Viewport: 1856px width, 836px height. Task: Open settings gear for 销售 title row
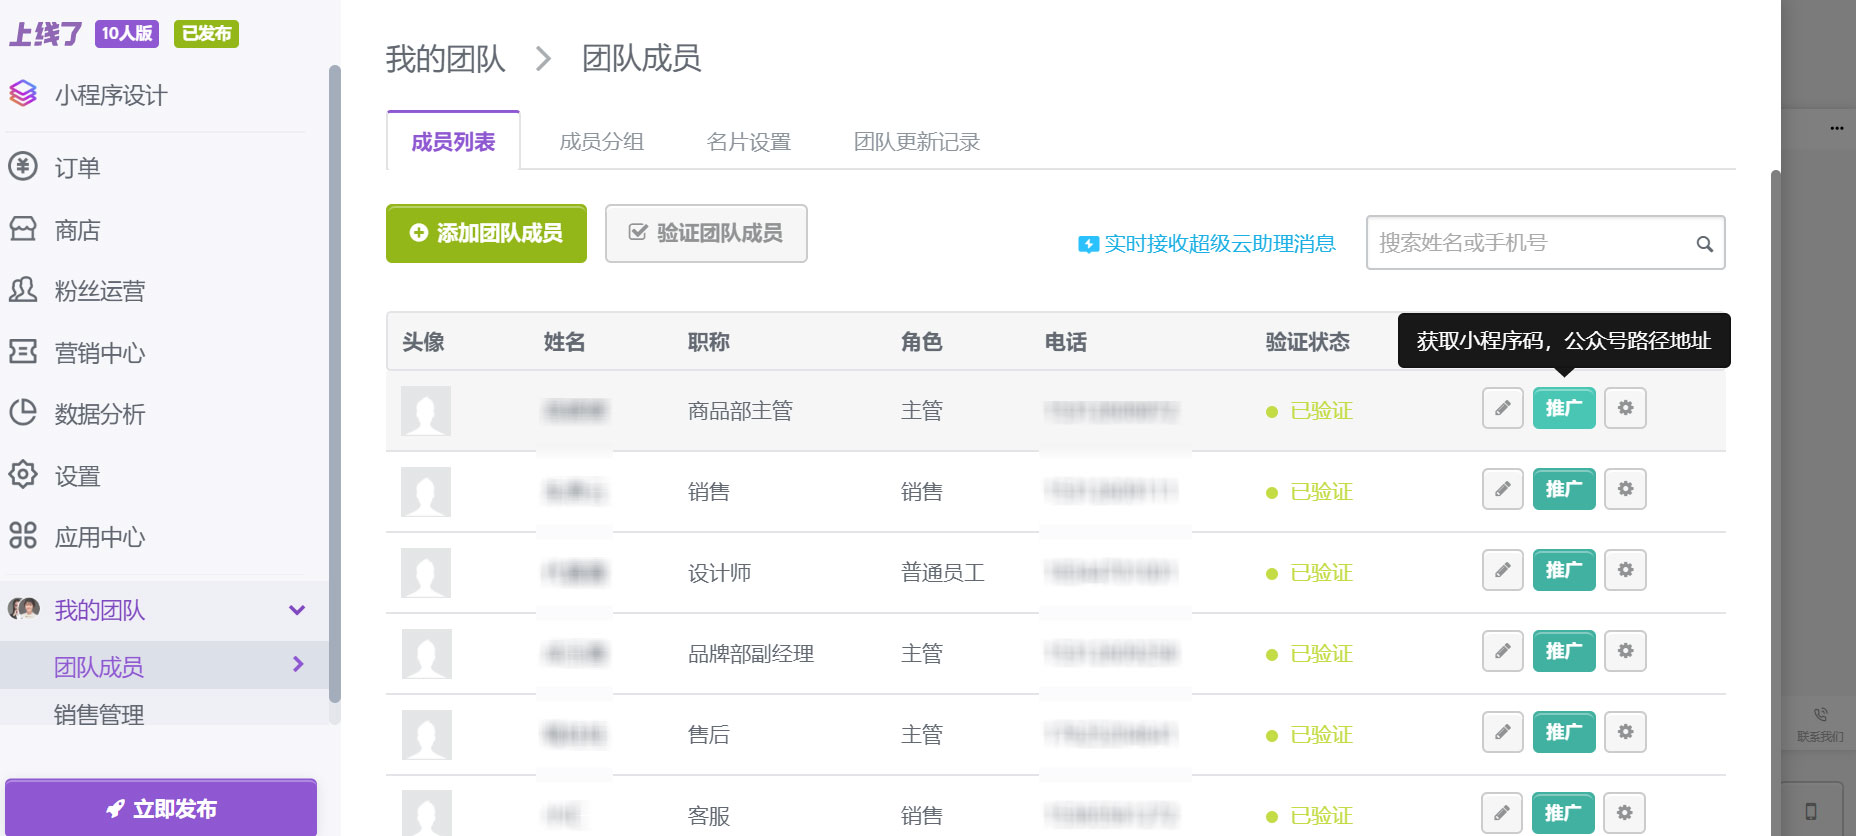click(1625, 489)
